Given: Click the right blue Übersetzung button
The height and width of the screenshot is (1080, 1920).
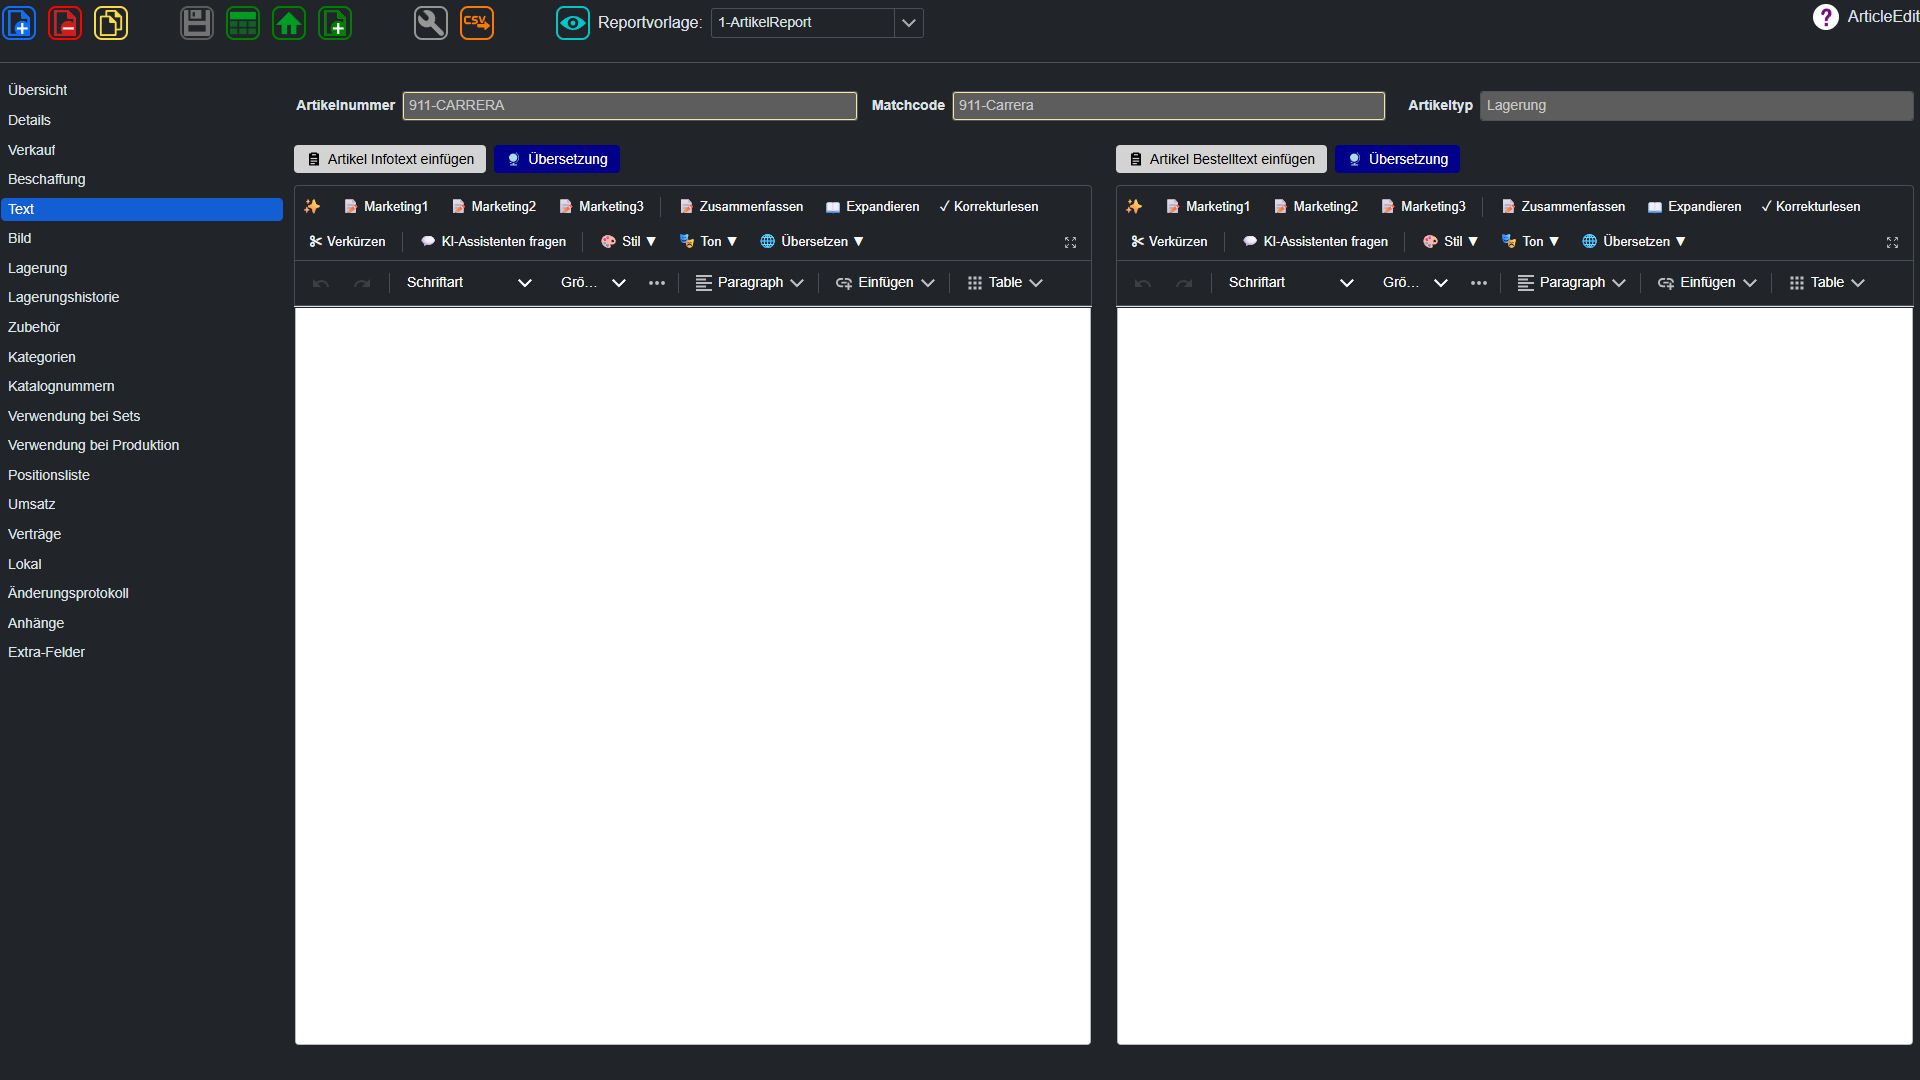Looking at the screenshot, I should tap(1398, 159).
